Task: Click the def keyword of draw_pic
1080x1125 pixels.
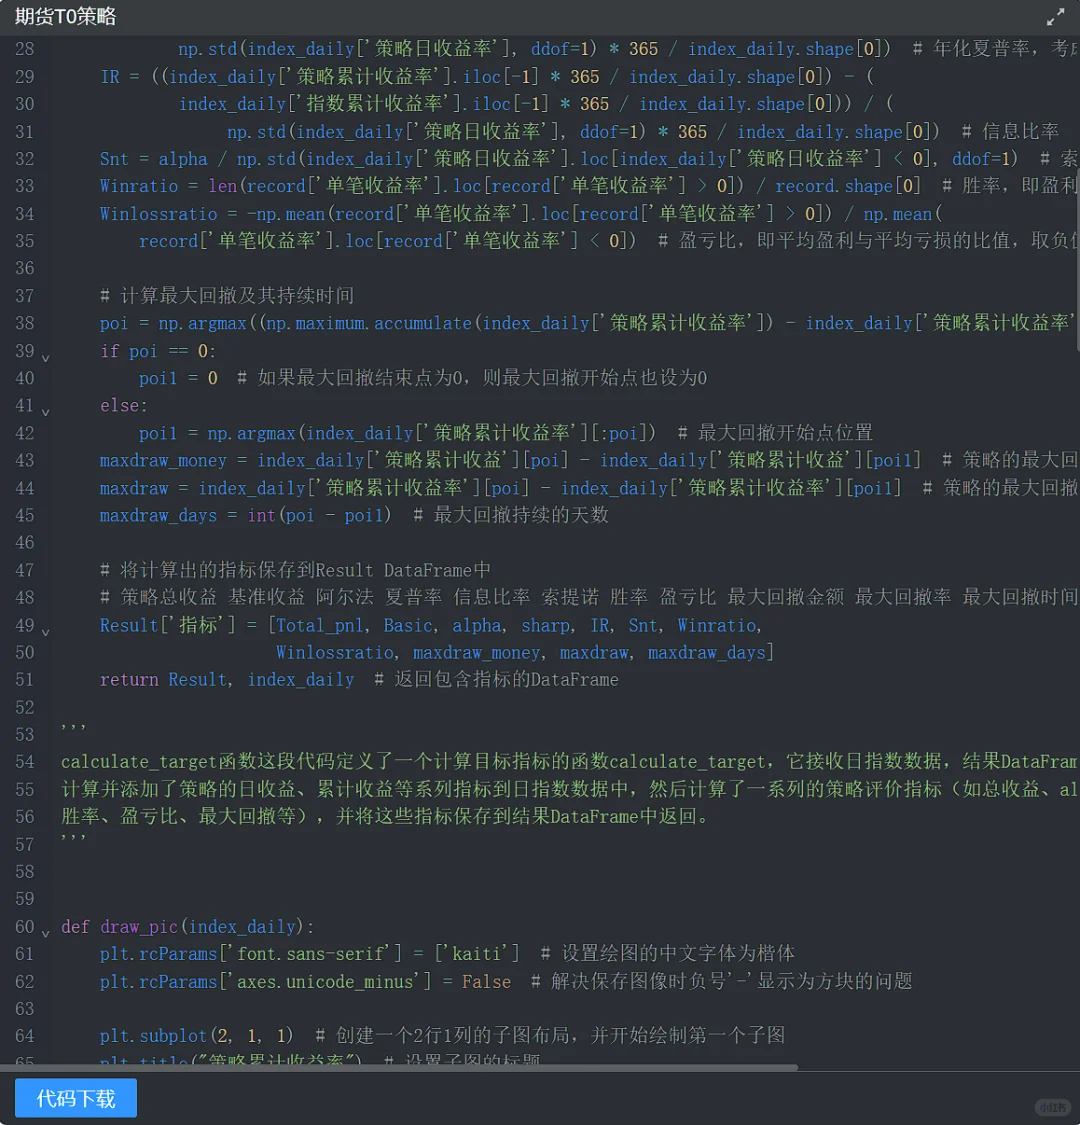Action: pyautogui.click(x=75, y=927)
